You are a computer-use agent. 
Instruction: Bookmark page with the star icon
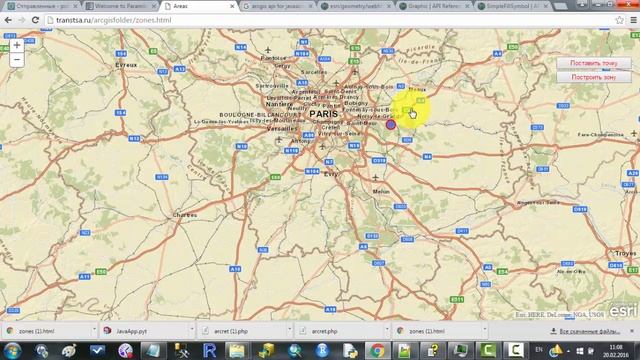pyautogui.click(x=619, y=20)
